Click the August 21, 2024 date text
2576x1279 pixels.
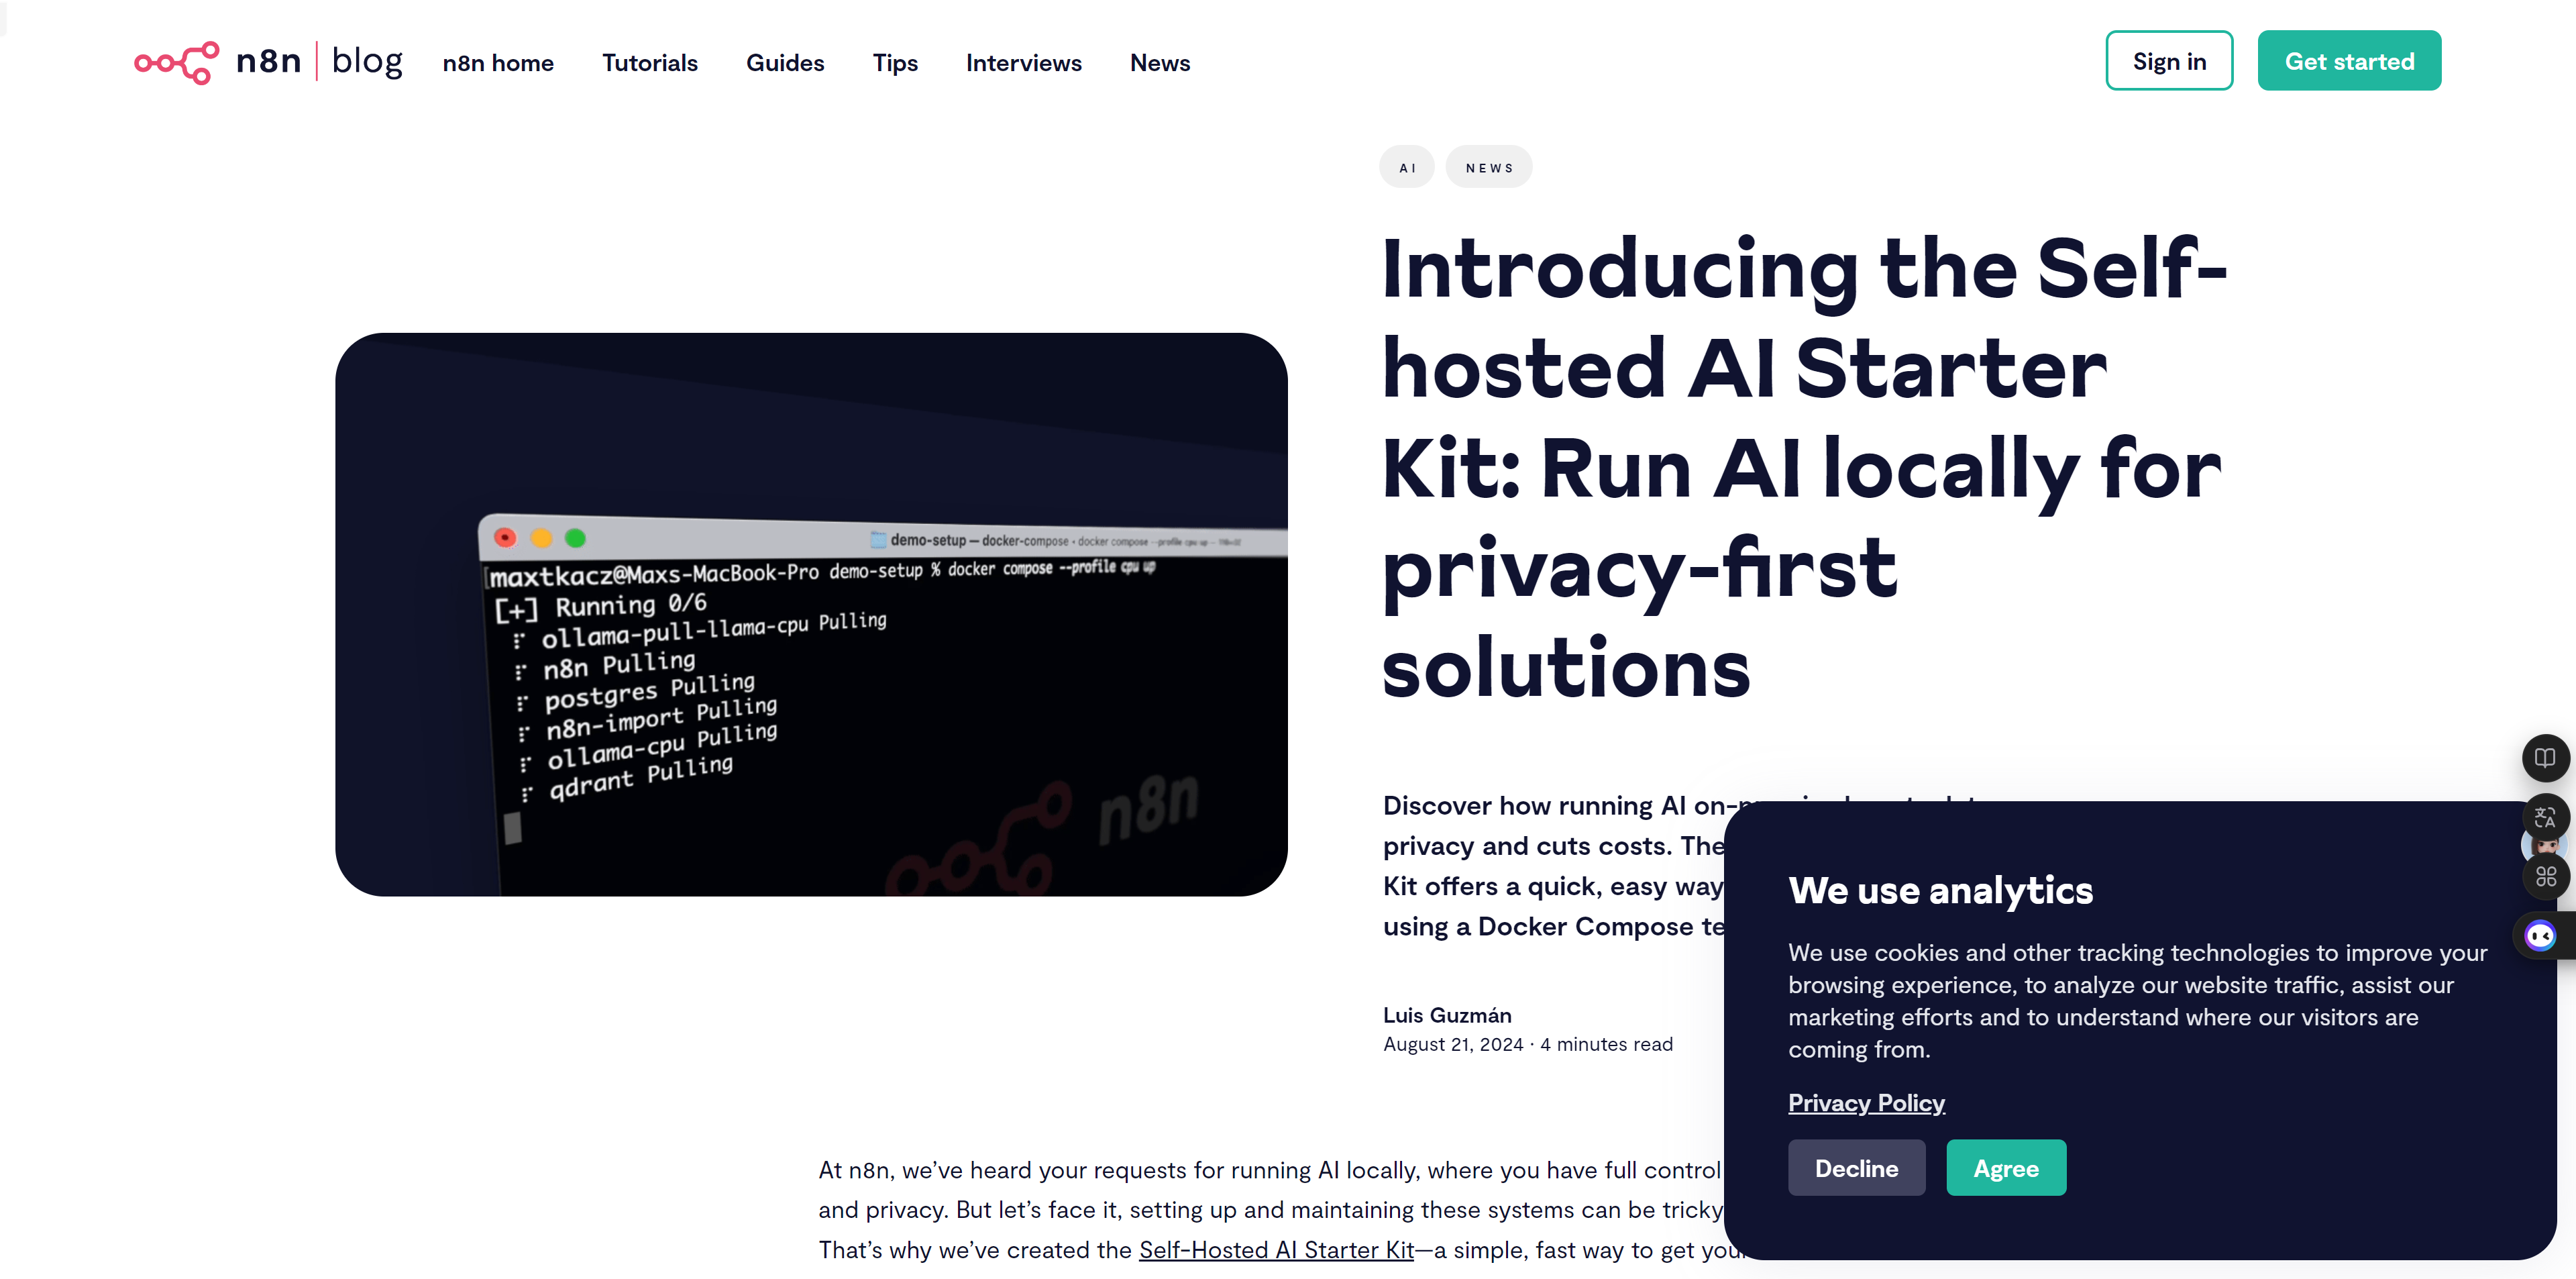pos(1453,1044)
